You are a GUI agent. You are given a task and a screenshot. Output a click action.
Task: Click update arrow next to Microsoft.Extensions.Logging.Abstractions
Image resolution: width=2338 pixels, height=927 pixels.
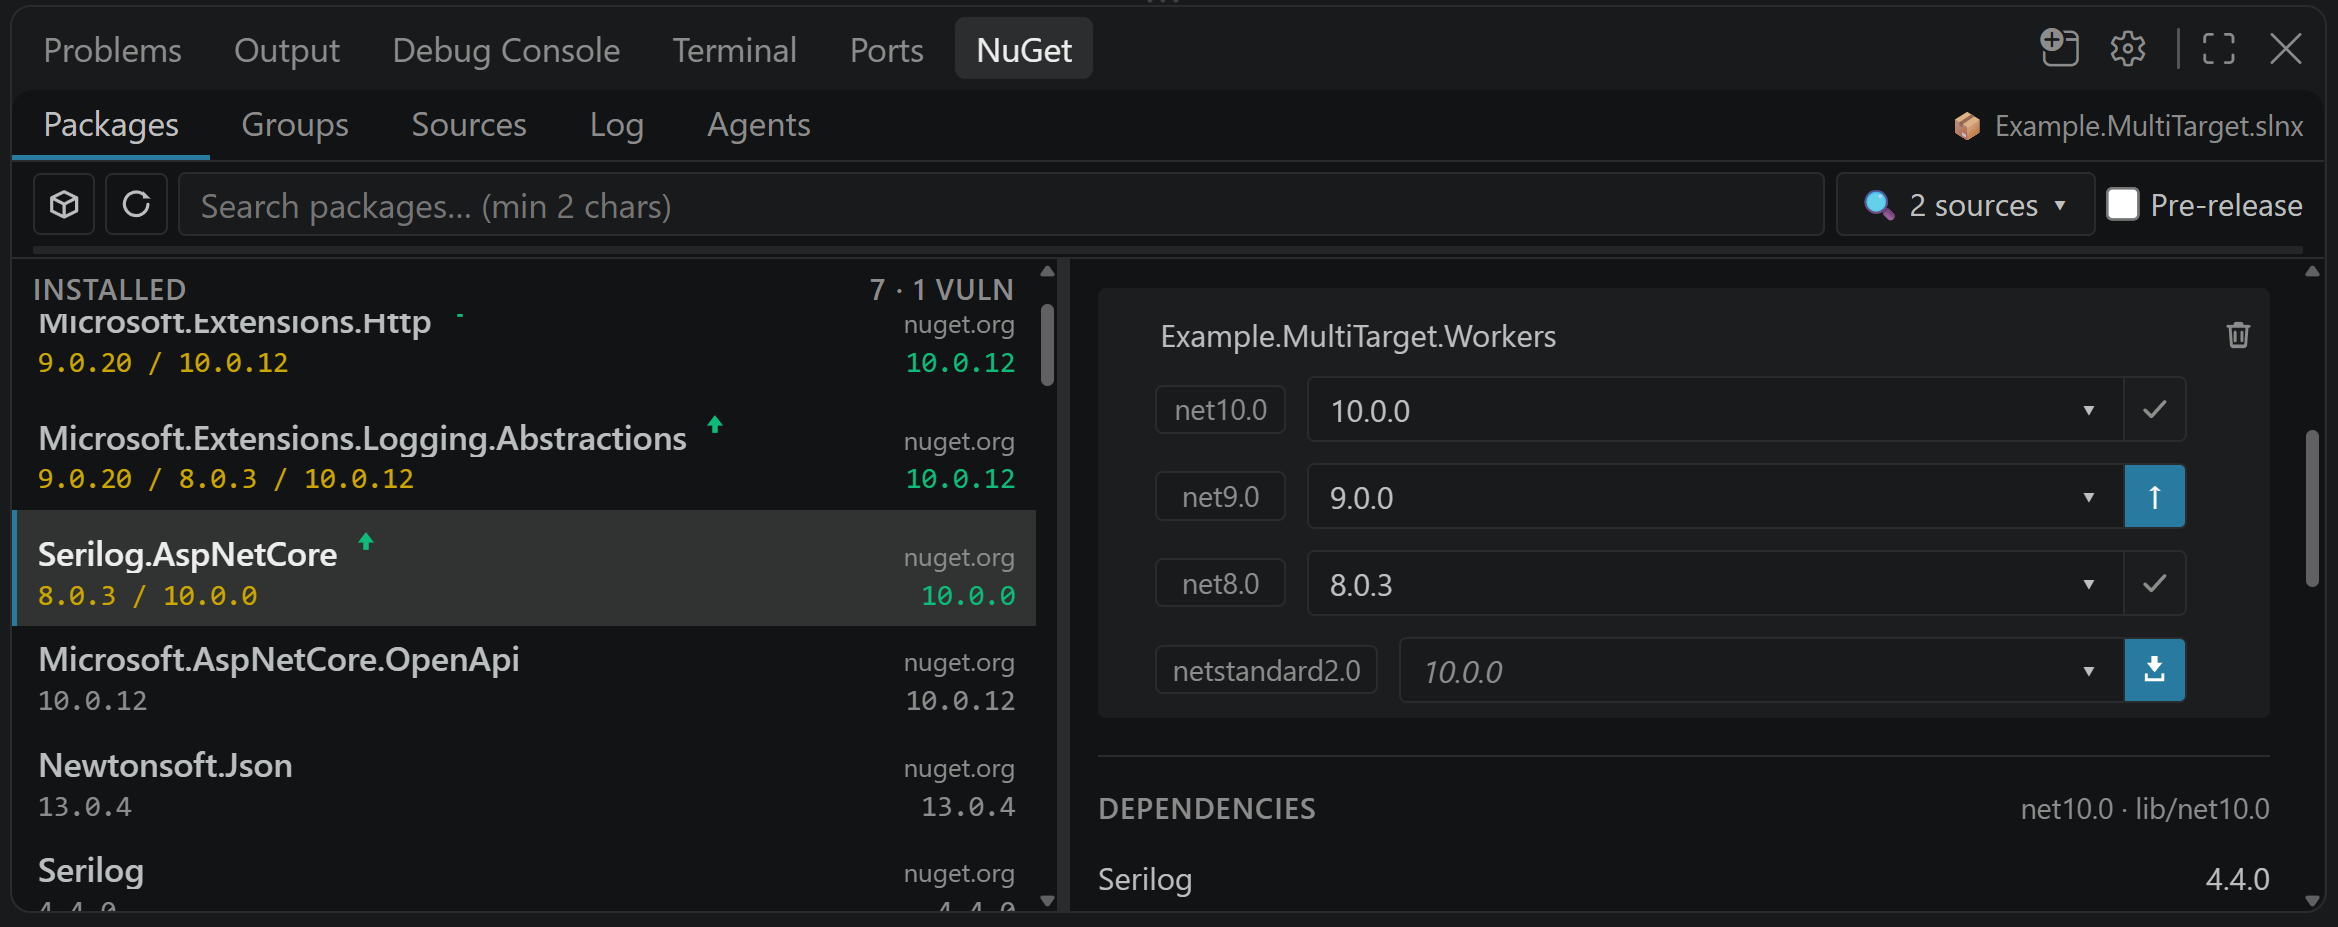[715, 425]
